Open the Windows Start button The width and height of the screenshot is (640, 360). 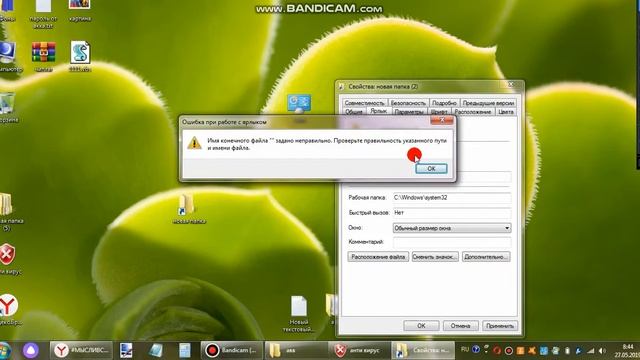5,350
